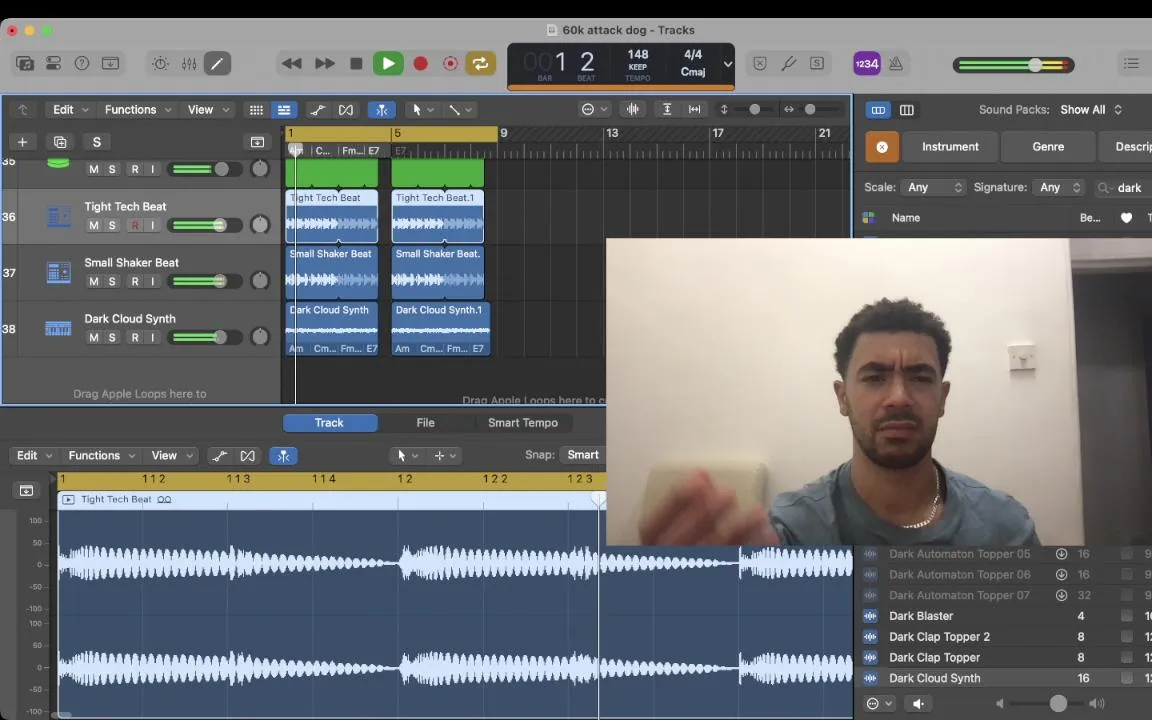Toggle the editor Catch playhead button

tap(283, 456)
